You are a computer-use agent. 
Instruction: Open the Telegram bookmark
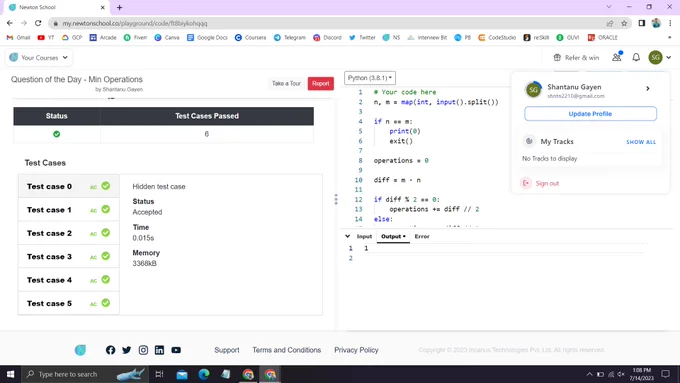[x=290, y=38]
